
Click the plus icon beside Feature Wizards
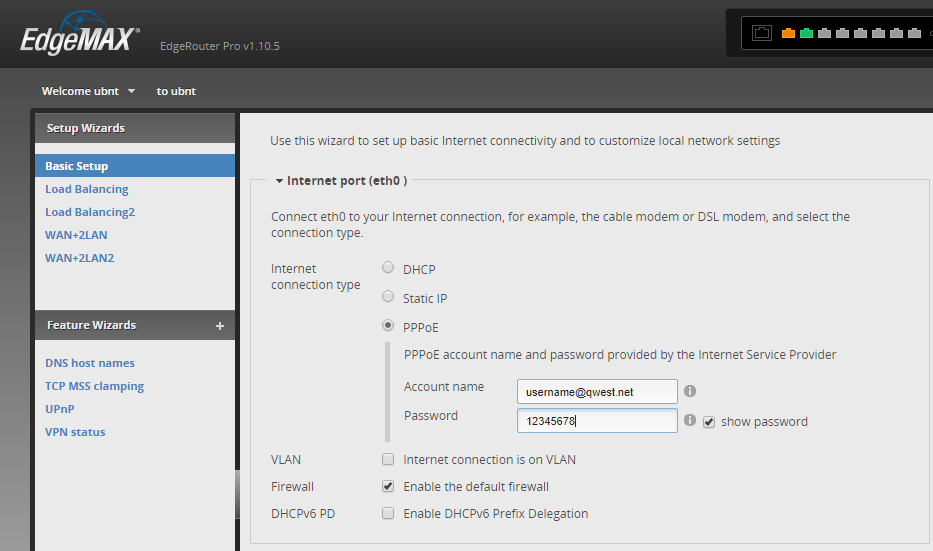(220, 326)
